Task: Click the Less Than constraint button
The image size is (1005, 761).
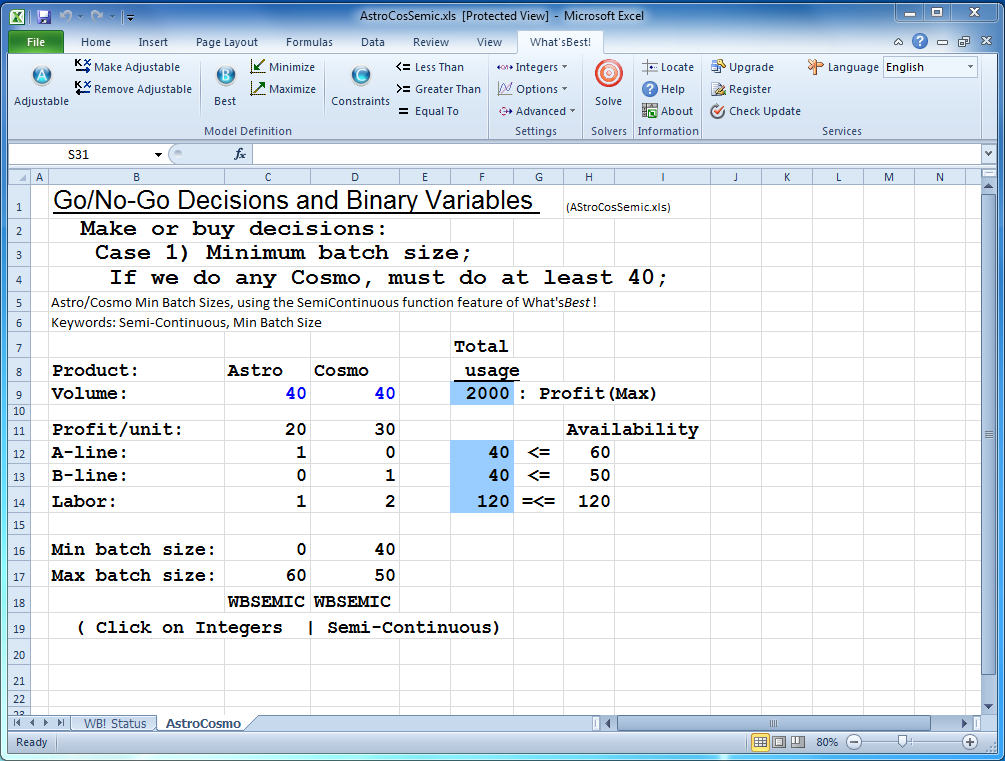Action: coord(430,67)
